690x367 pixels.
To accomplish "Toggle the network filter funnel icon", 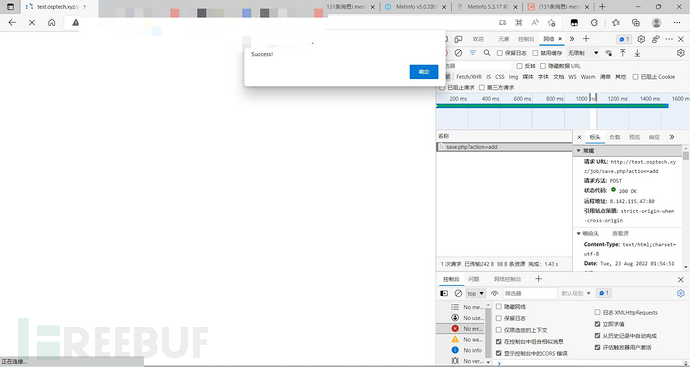I will click(x=473, y=53).
